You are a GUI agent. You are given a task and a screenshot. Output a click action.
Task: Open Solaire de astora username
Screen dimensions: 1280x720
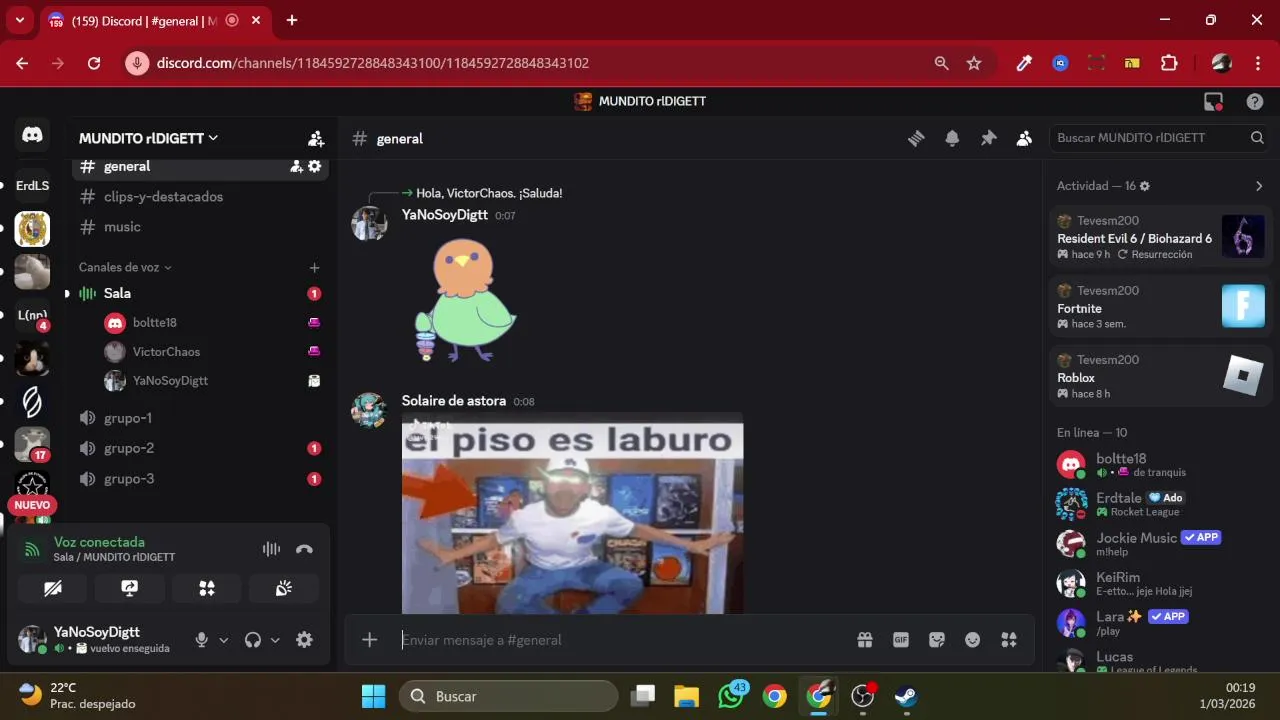tap(453, 401)
